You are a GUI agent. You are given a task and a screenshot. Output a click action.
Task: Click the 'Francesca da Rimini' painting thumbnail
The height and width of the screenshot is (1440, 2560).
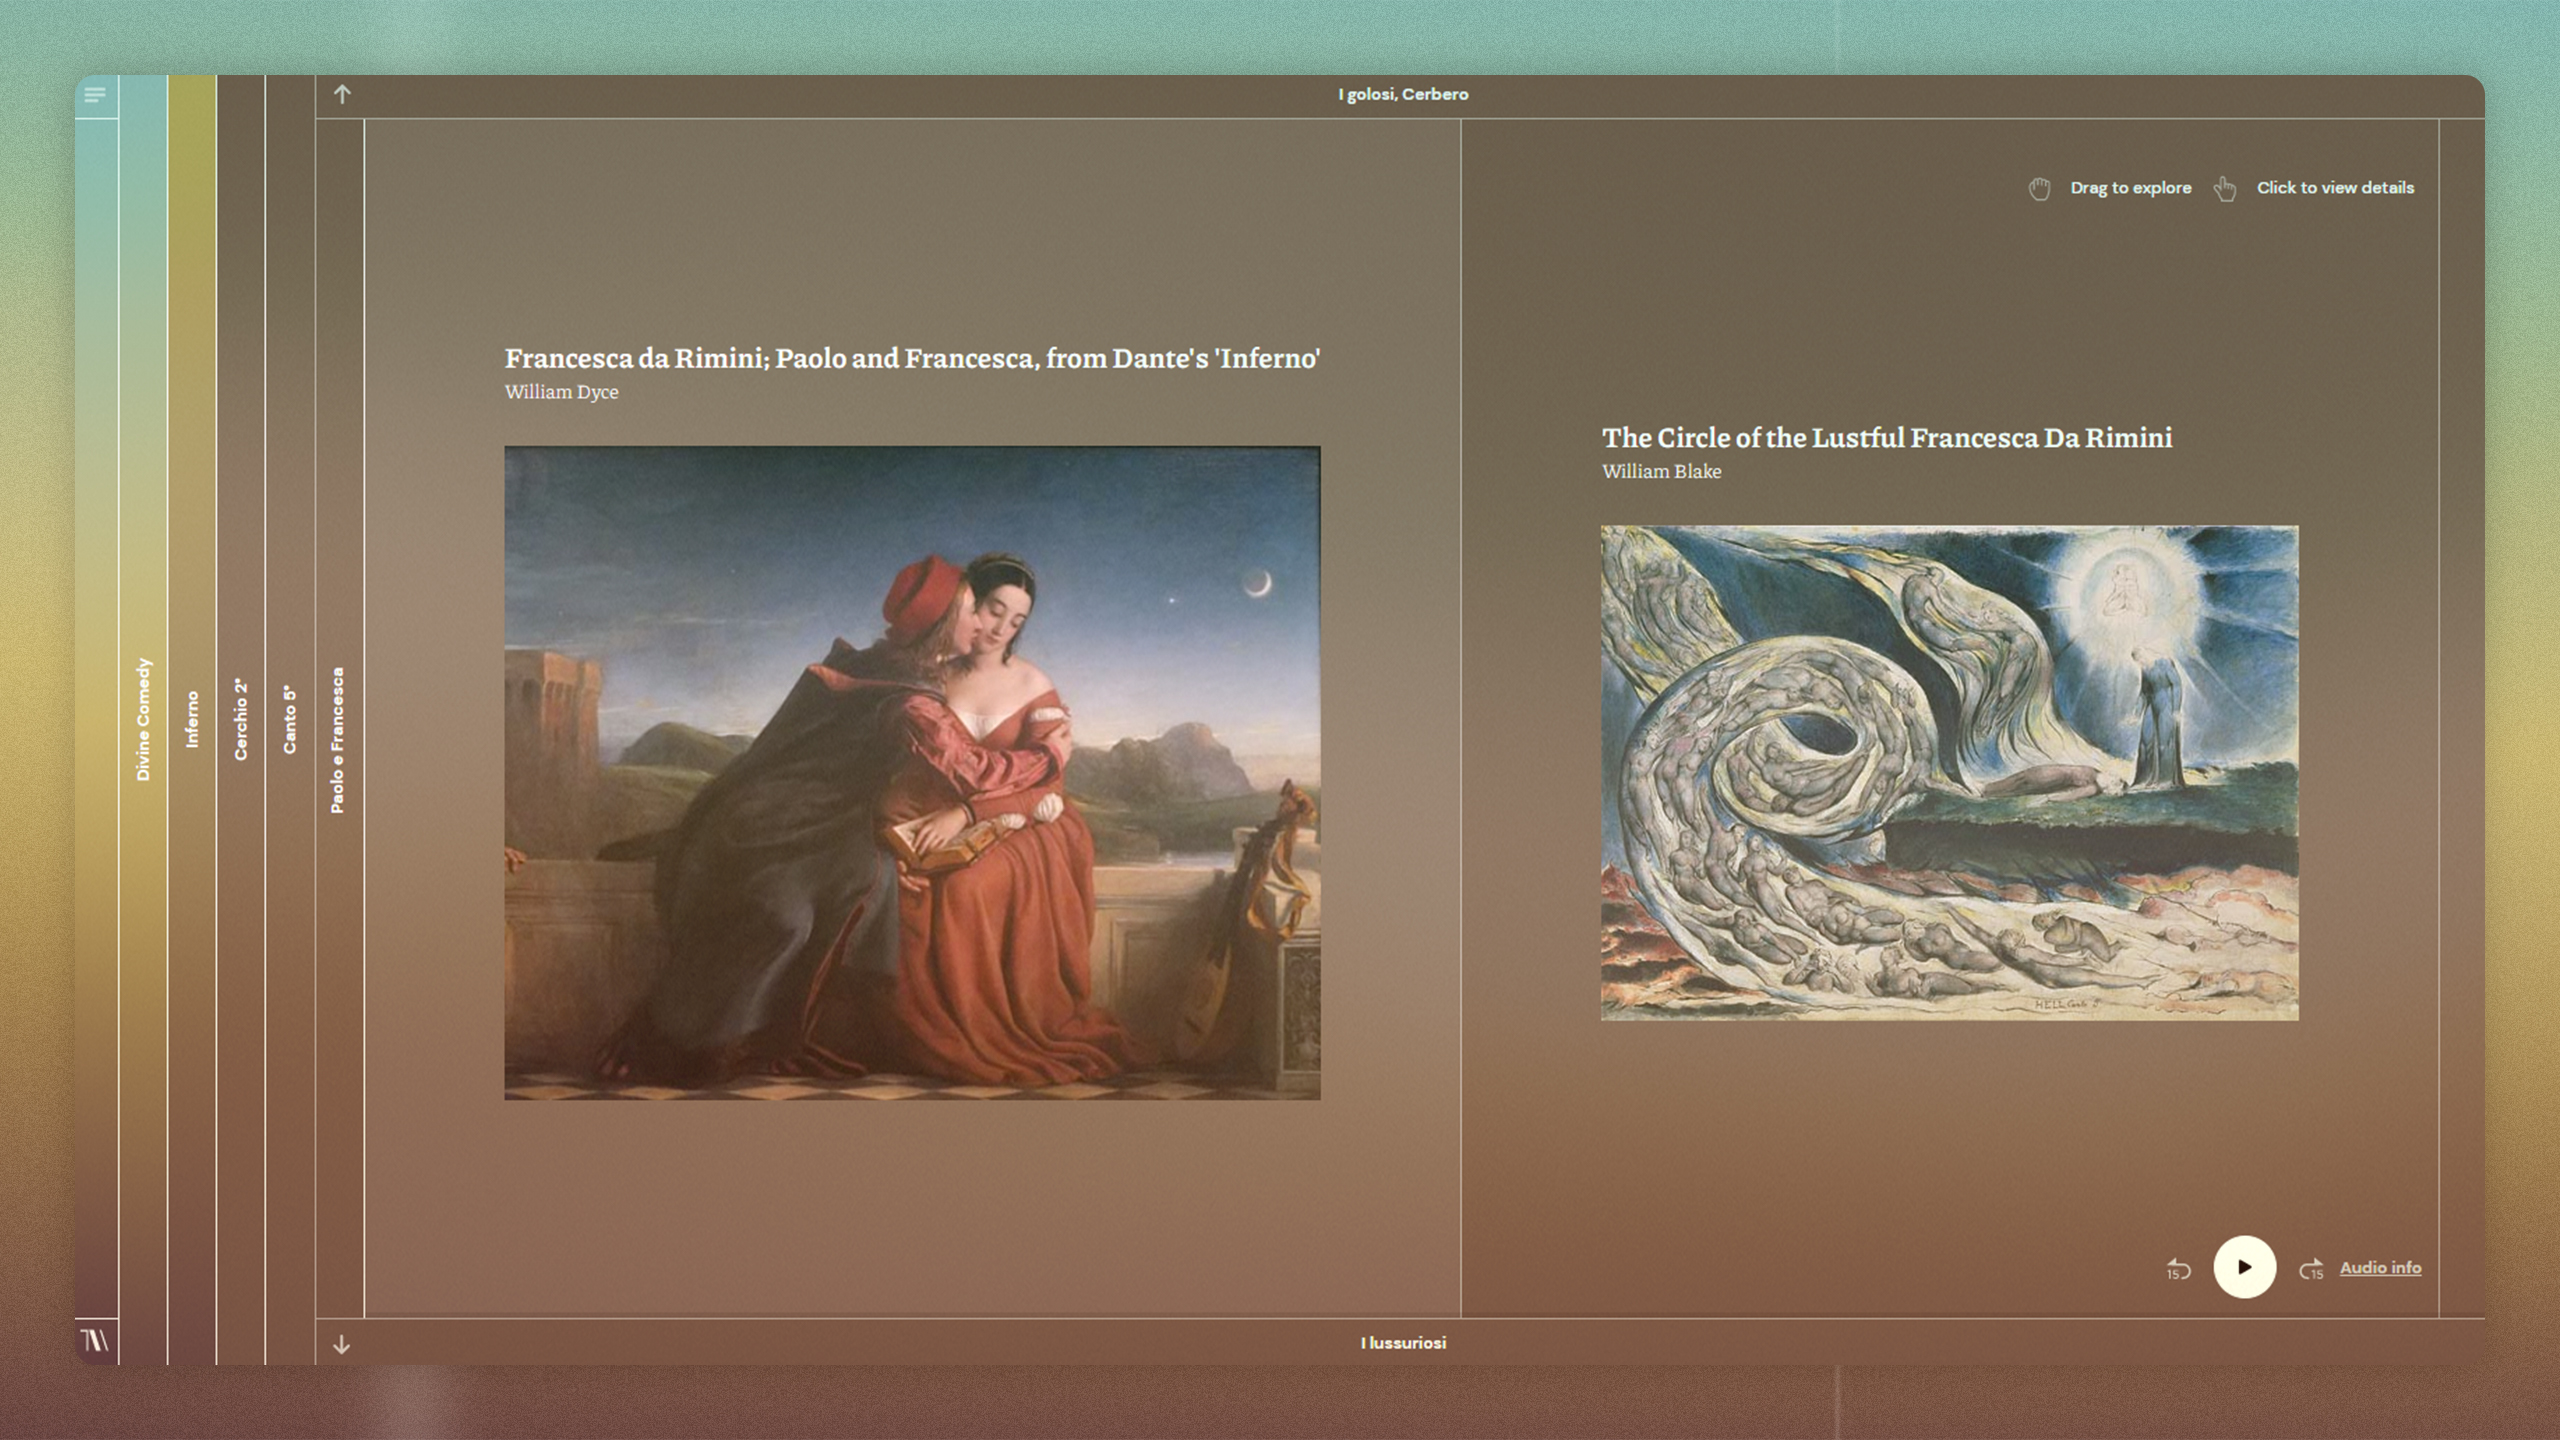click(911, 770)
